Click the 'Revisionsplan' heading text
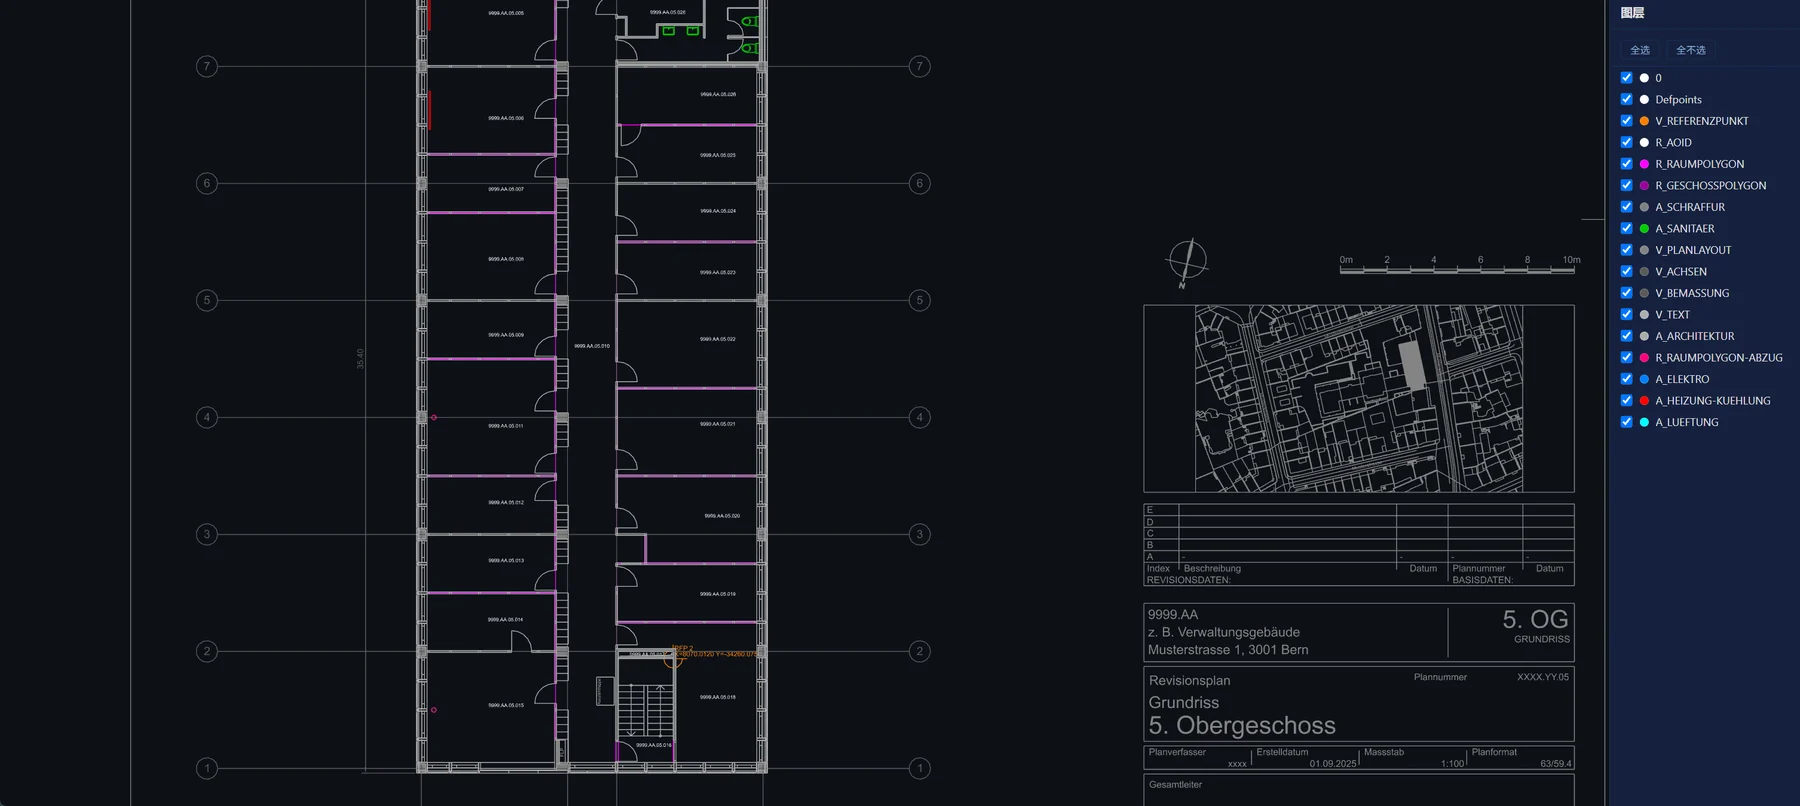 1189,680
